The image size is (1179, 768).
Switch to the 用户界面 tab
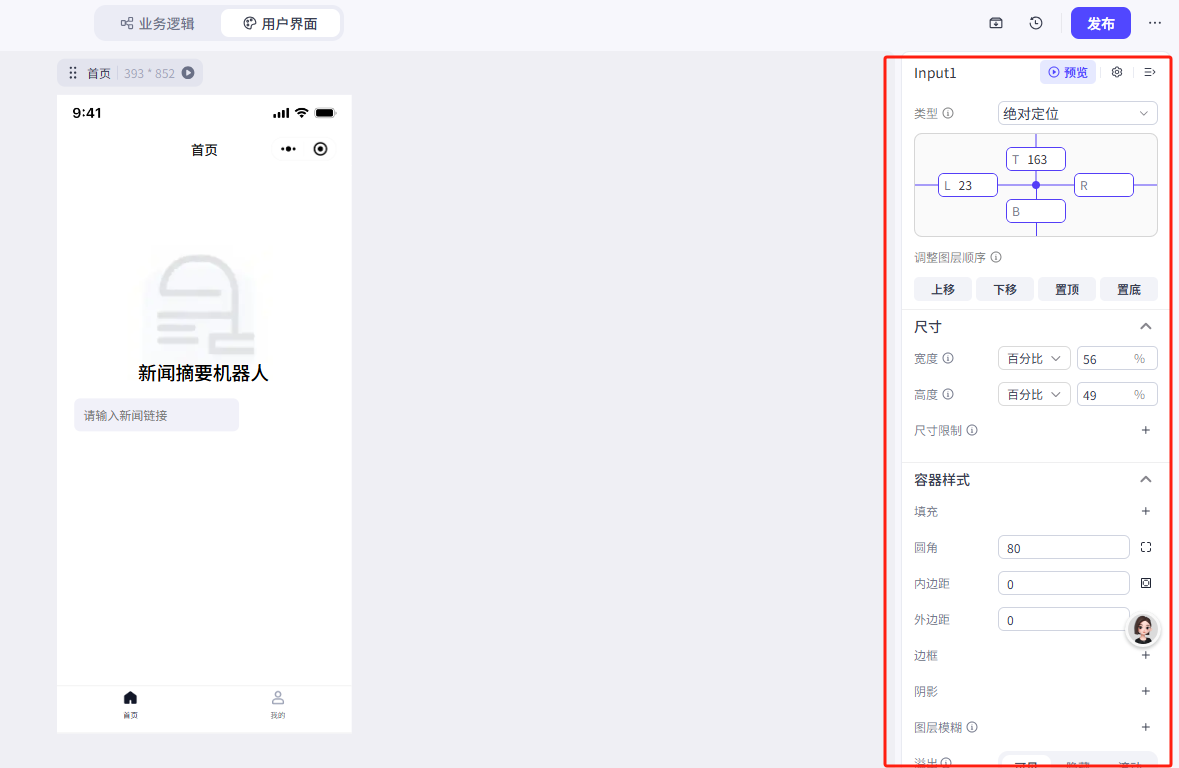coord(280,23)
